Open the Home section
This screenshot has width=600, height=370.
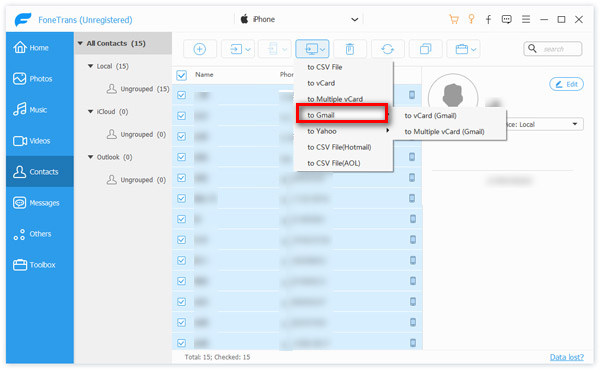click(39, 47)
